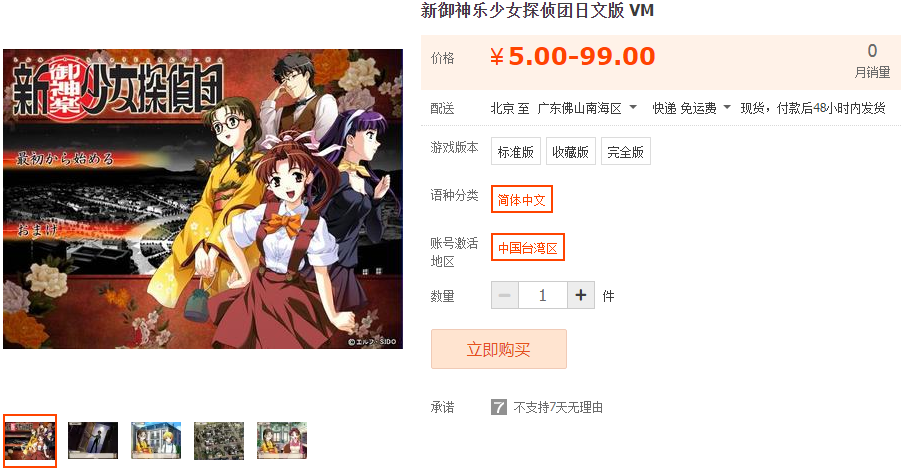Image resolution: width=907 pixels, height=471 pixels.
Task: Click the 不支持7天无理由 promise text
Action: 558,407
